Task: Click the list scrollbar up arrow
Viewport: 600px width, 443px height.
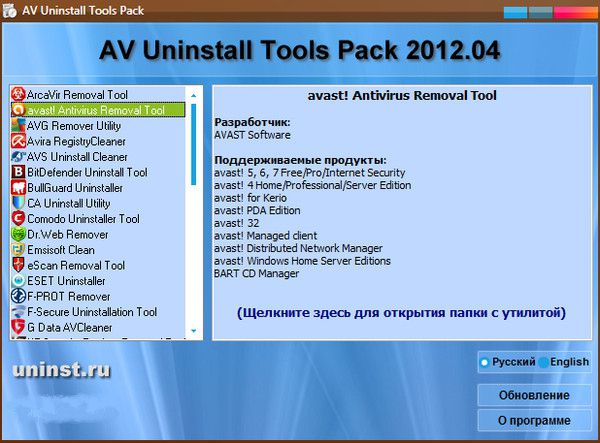Action: [194, 95]
